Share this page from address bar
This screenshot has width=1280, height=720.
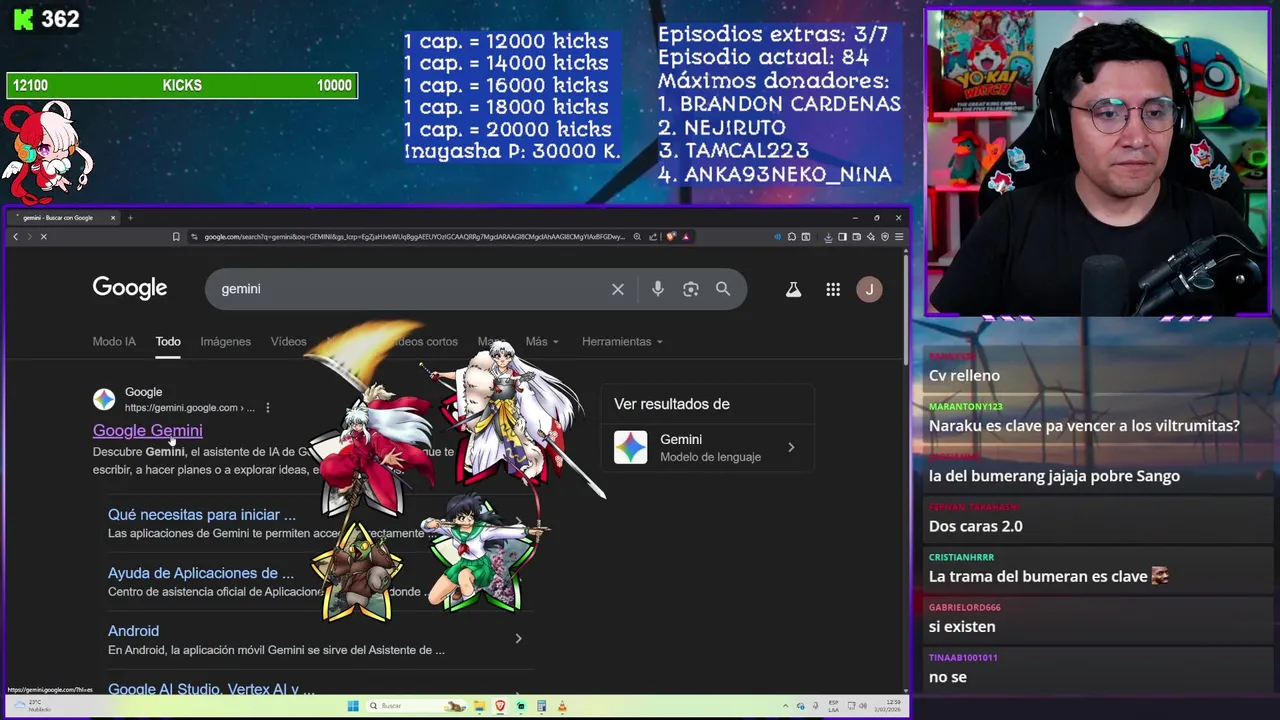(653, 237)
